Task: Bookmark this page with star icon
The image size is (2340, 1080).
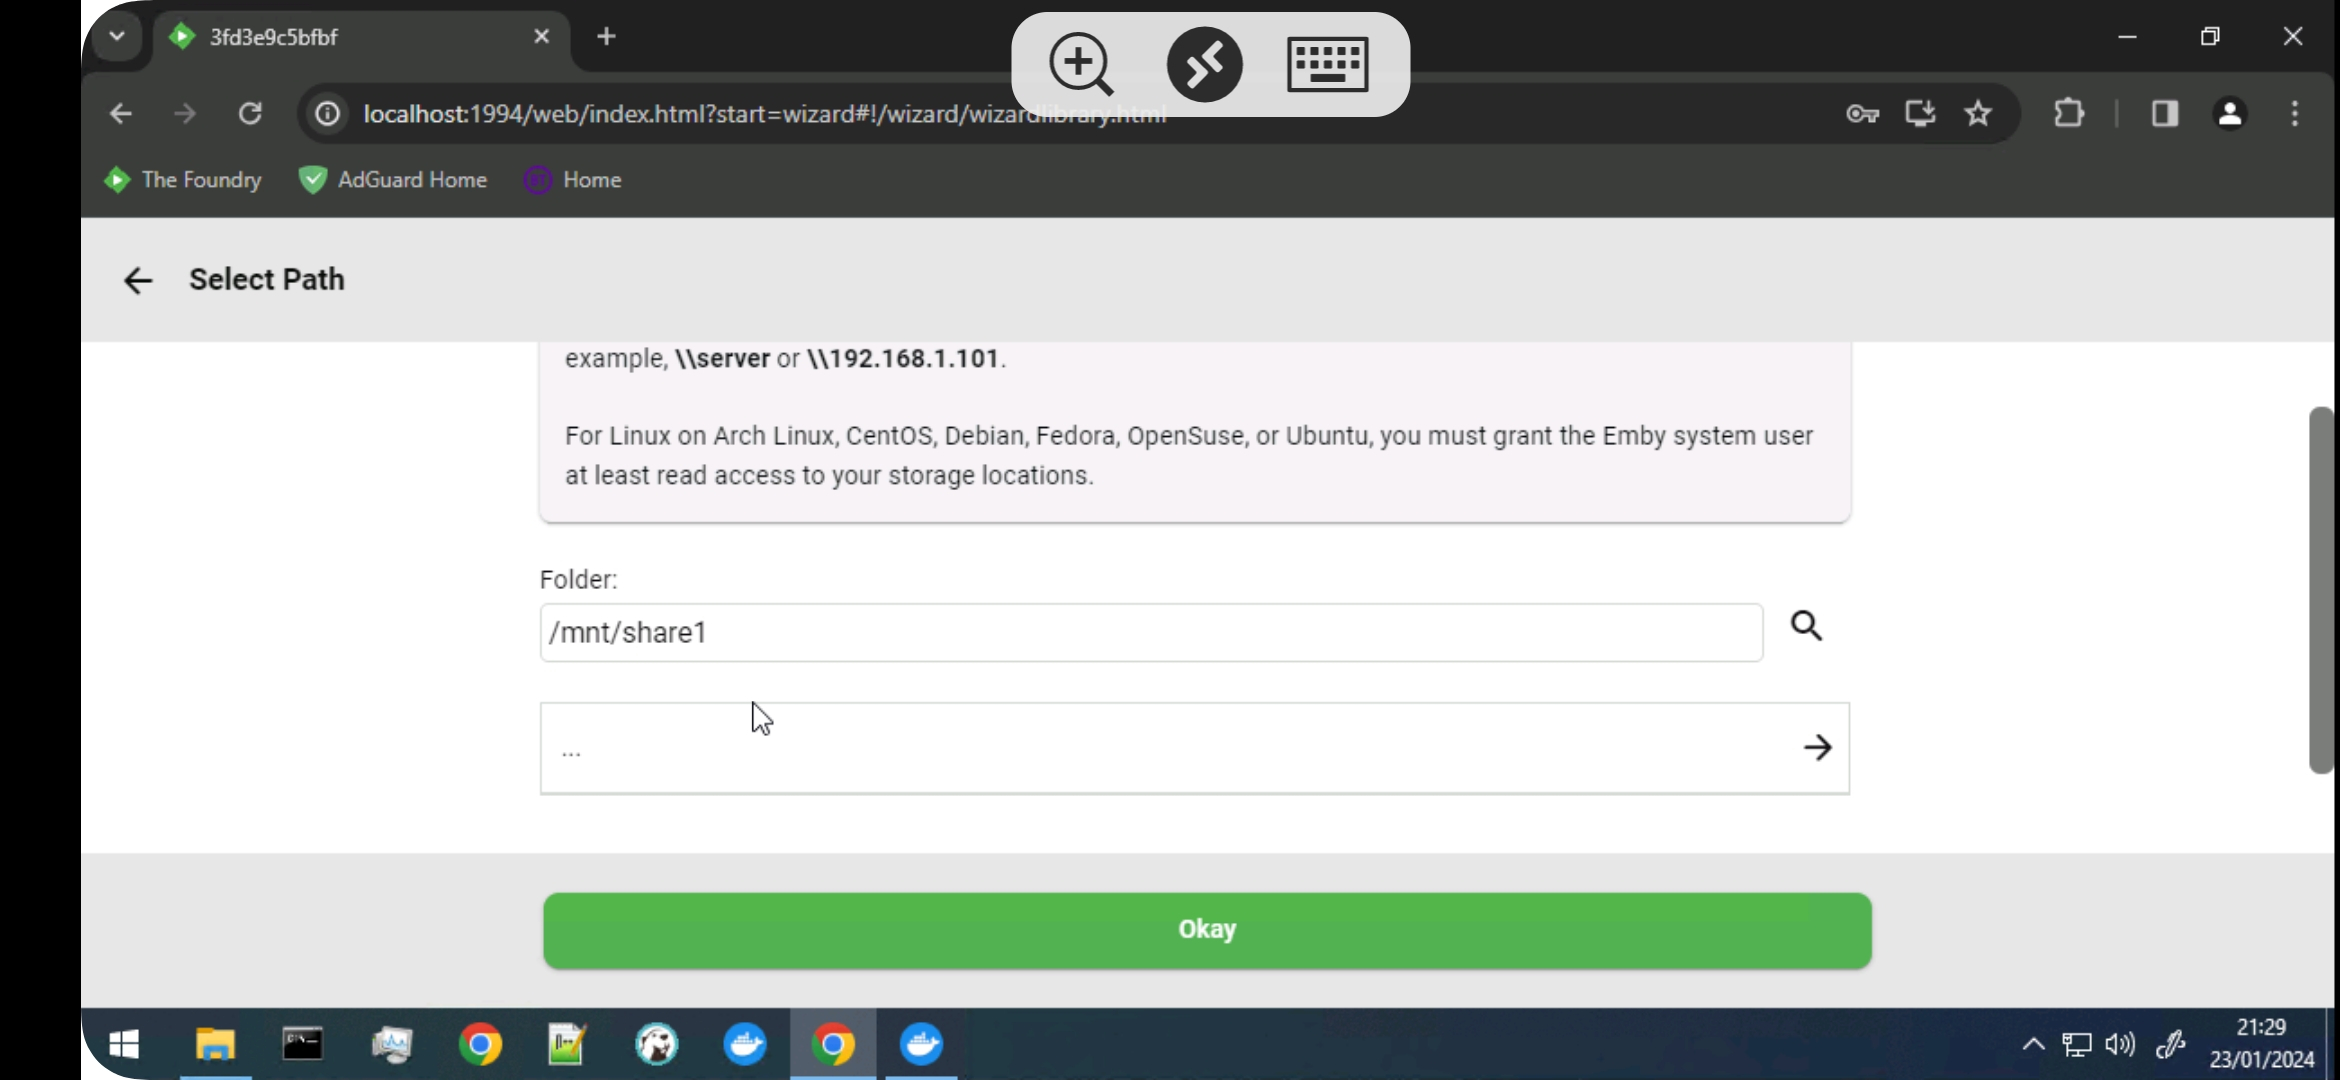Action: (x=1978, y=114)
